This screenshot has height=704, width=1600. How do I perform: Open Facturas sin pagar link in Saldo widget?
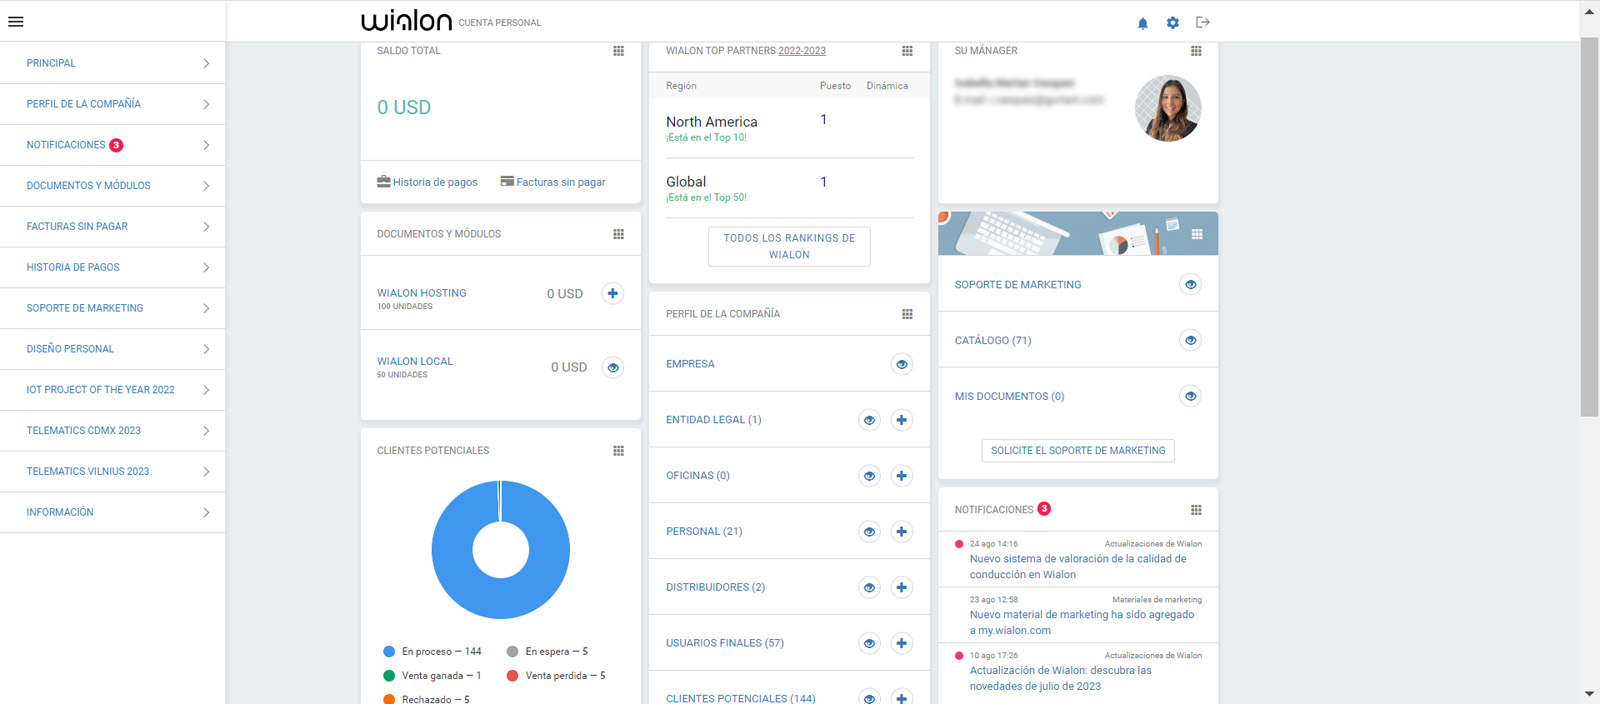tap(561, 182)
